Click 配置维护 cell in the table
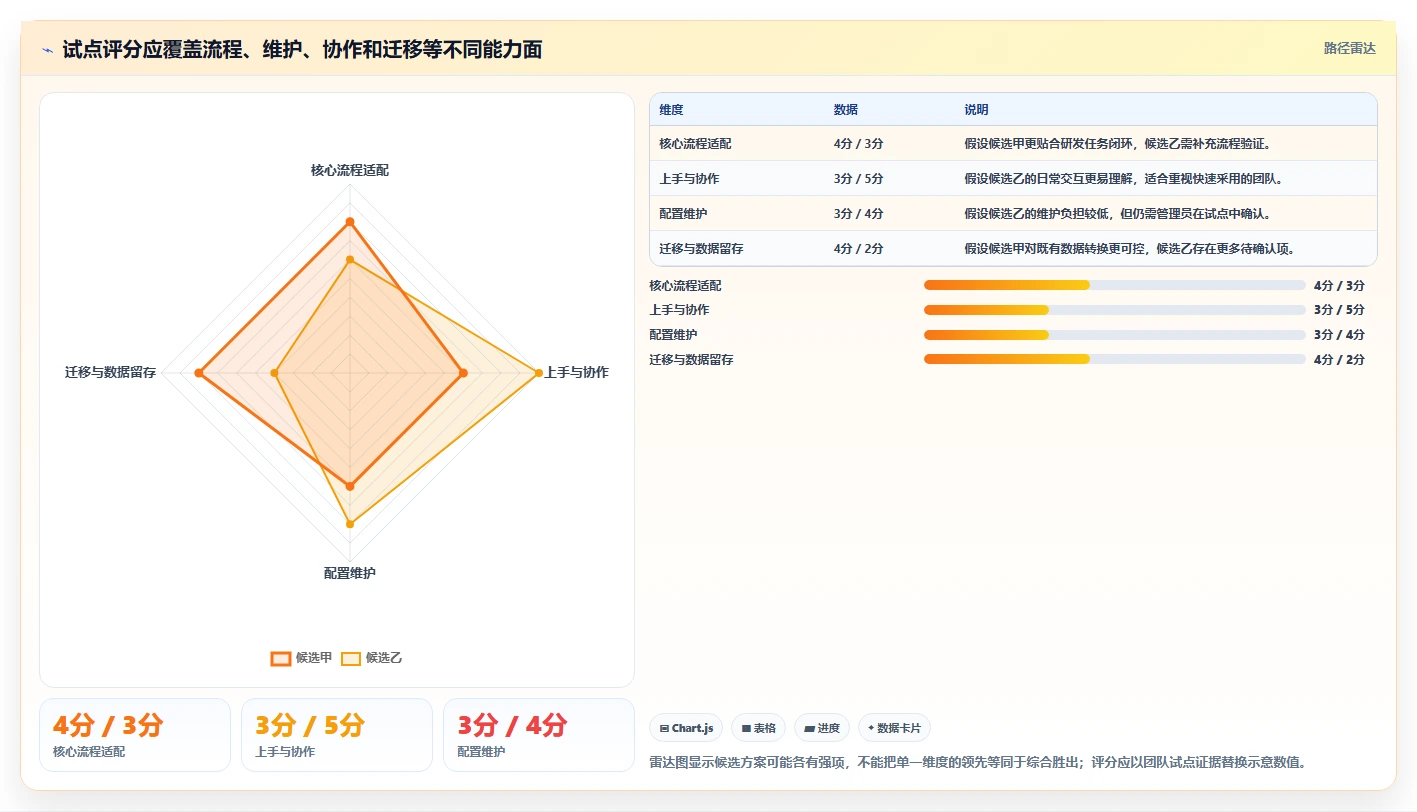 pos(683,214)
